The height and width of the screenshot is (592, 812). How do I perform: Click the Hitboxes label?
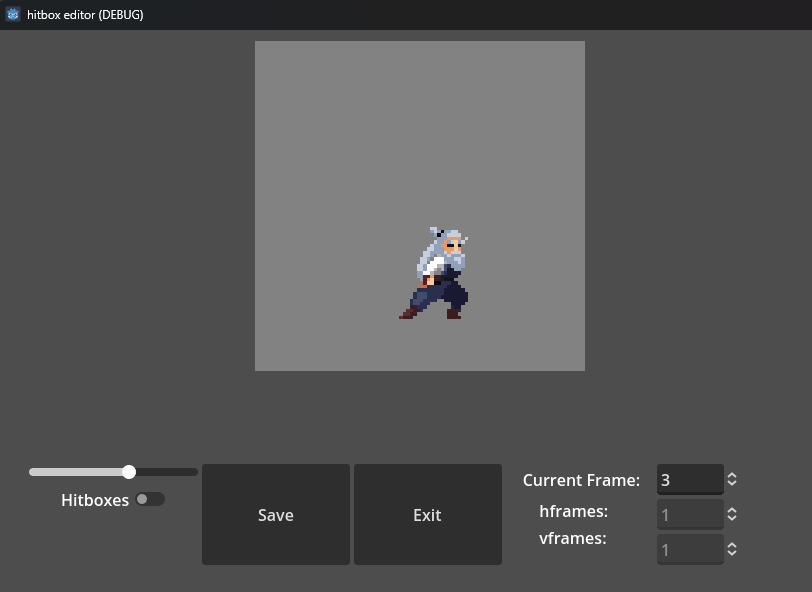pyautogui.click(x=95, y=500)
